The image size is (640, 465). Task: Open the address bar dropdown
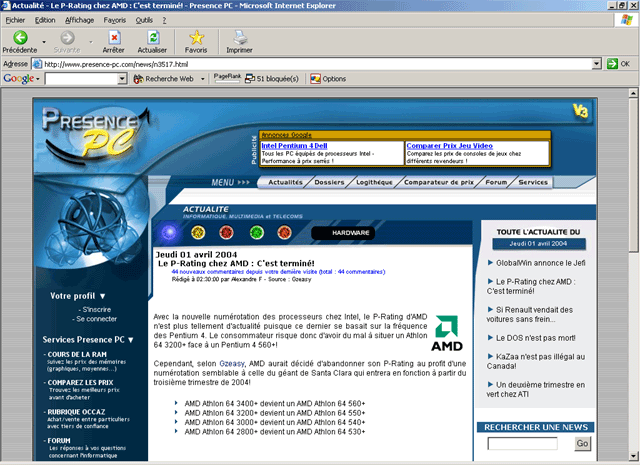coord(597,64)
